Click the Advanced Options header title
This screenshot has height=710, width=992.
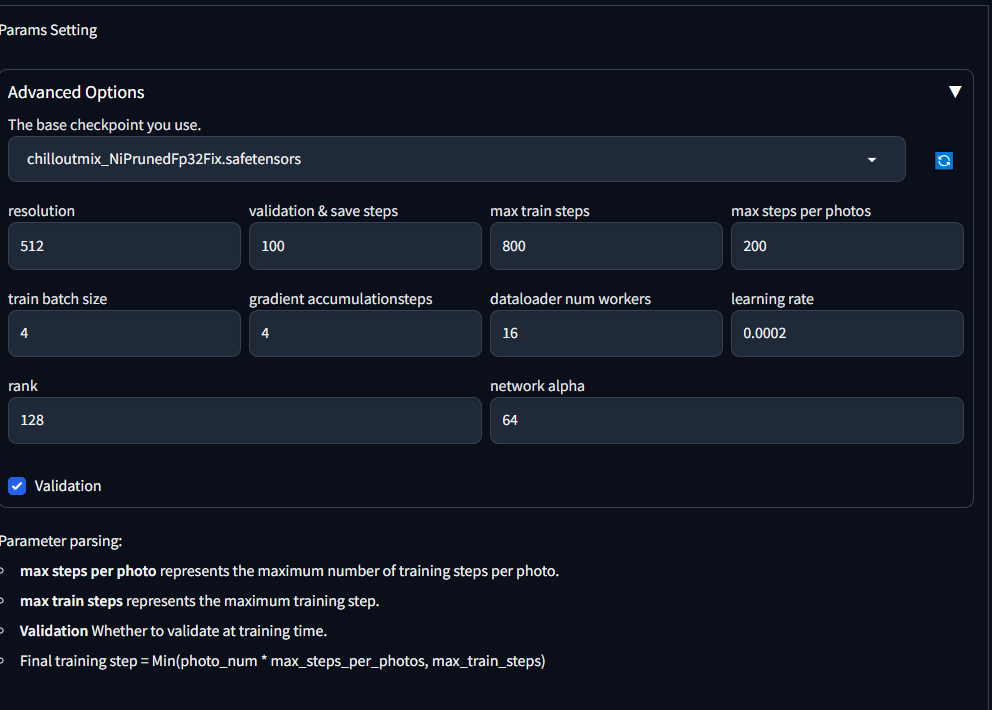[x=76, y=92]
